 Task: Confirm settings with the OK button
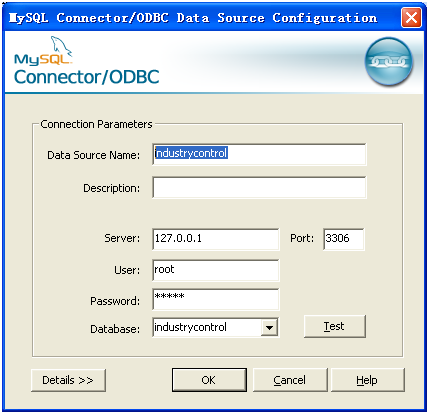coord(209,380)
